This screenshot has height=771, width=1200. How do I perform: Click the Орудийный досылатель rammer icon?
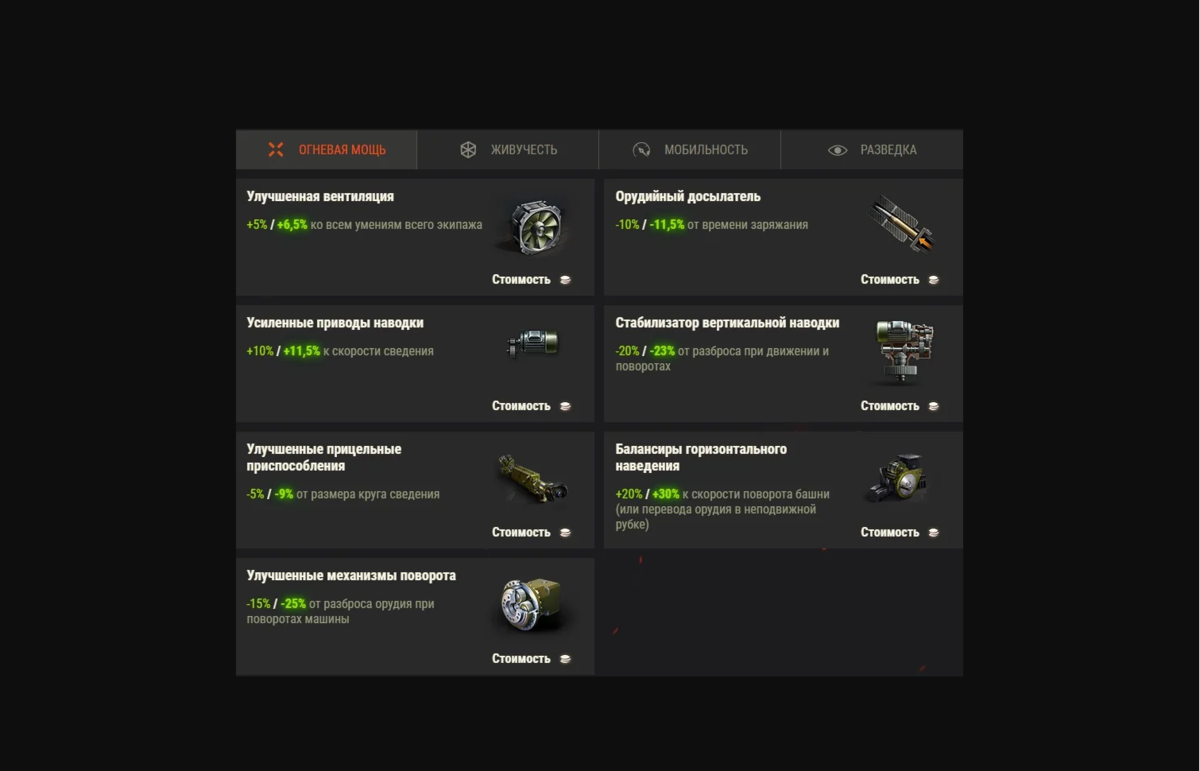902,225
